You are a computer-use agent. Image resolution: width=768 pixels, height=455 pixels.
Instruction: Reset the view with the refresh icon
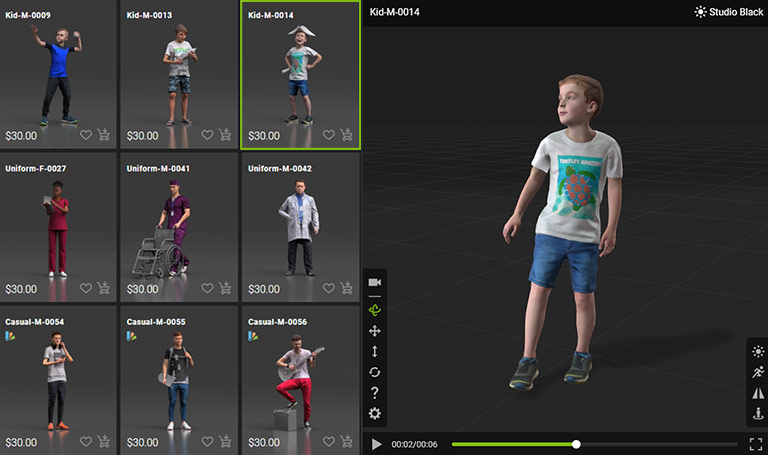375,372
